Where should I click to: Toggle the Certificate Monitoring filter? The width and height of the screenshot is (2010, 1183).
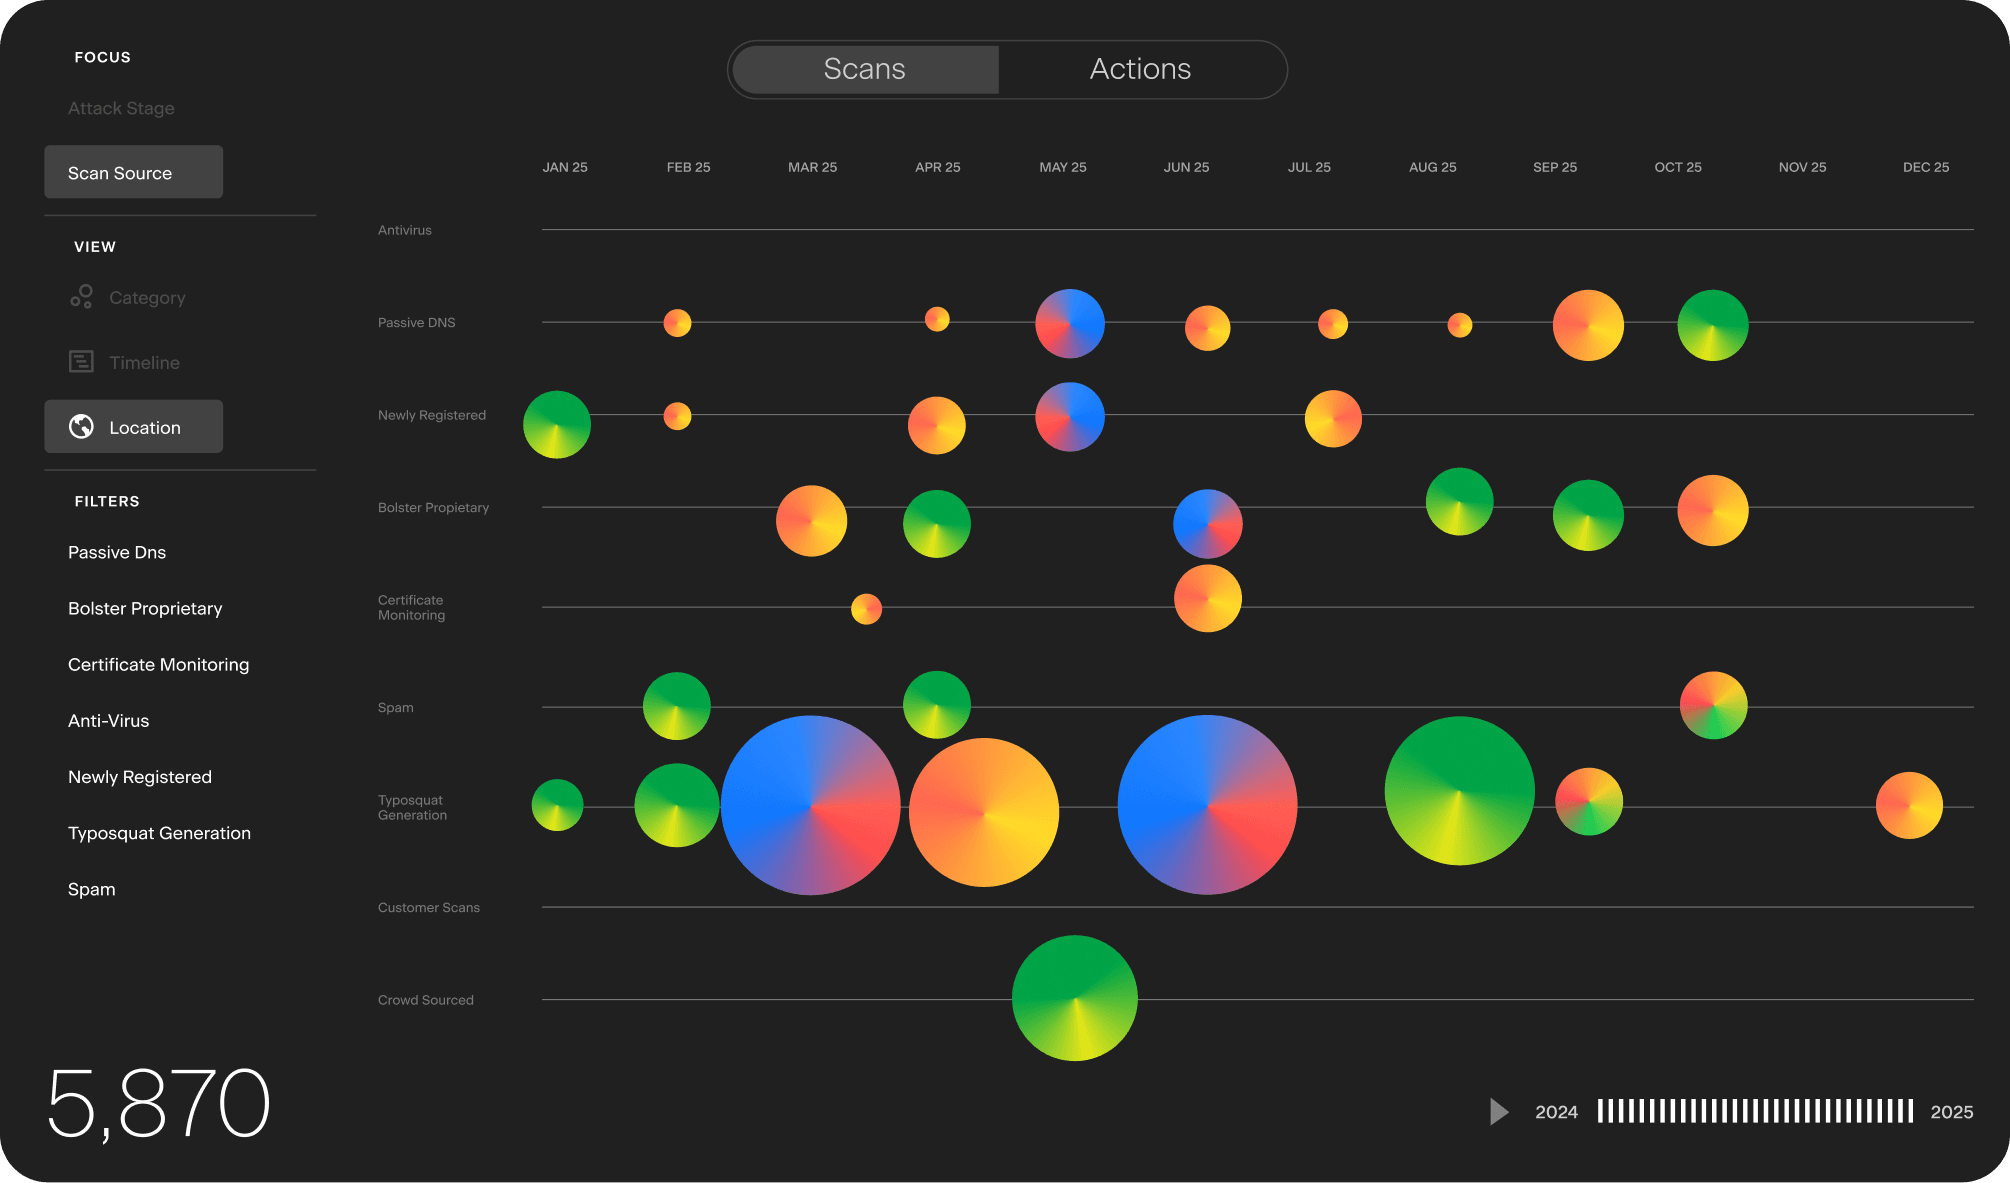(x=158, y=664)
